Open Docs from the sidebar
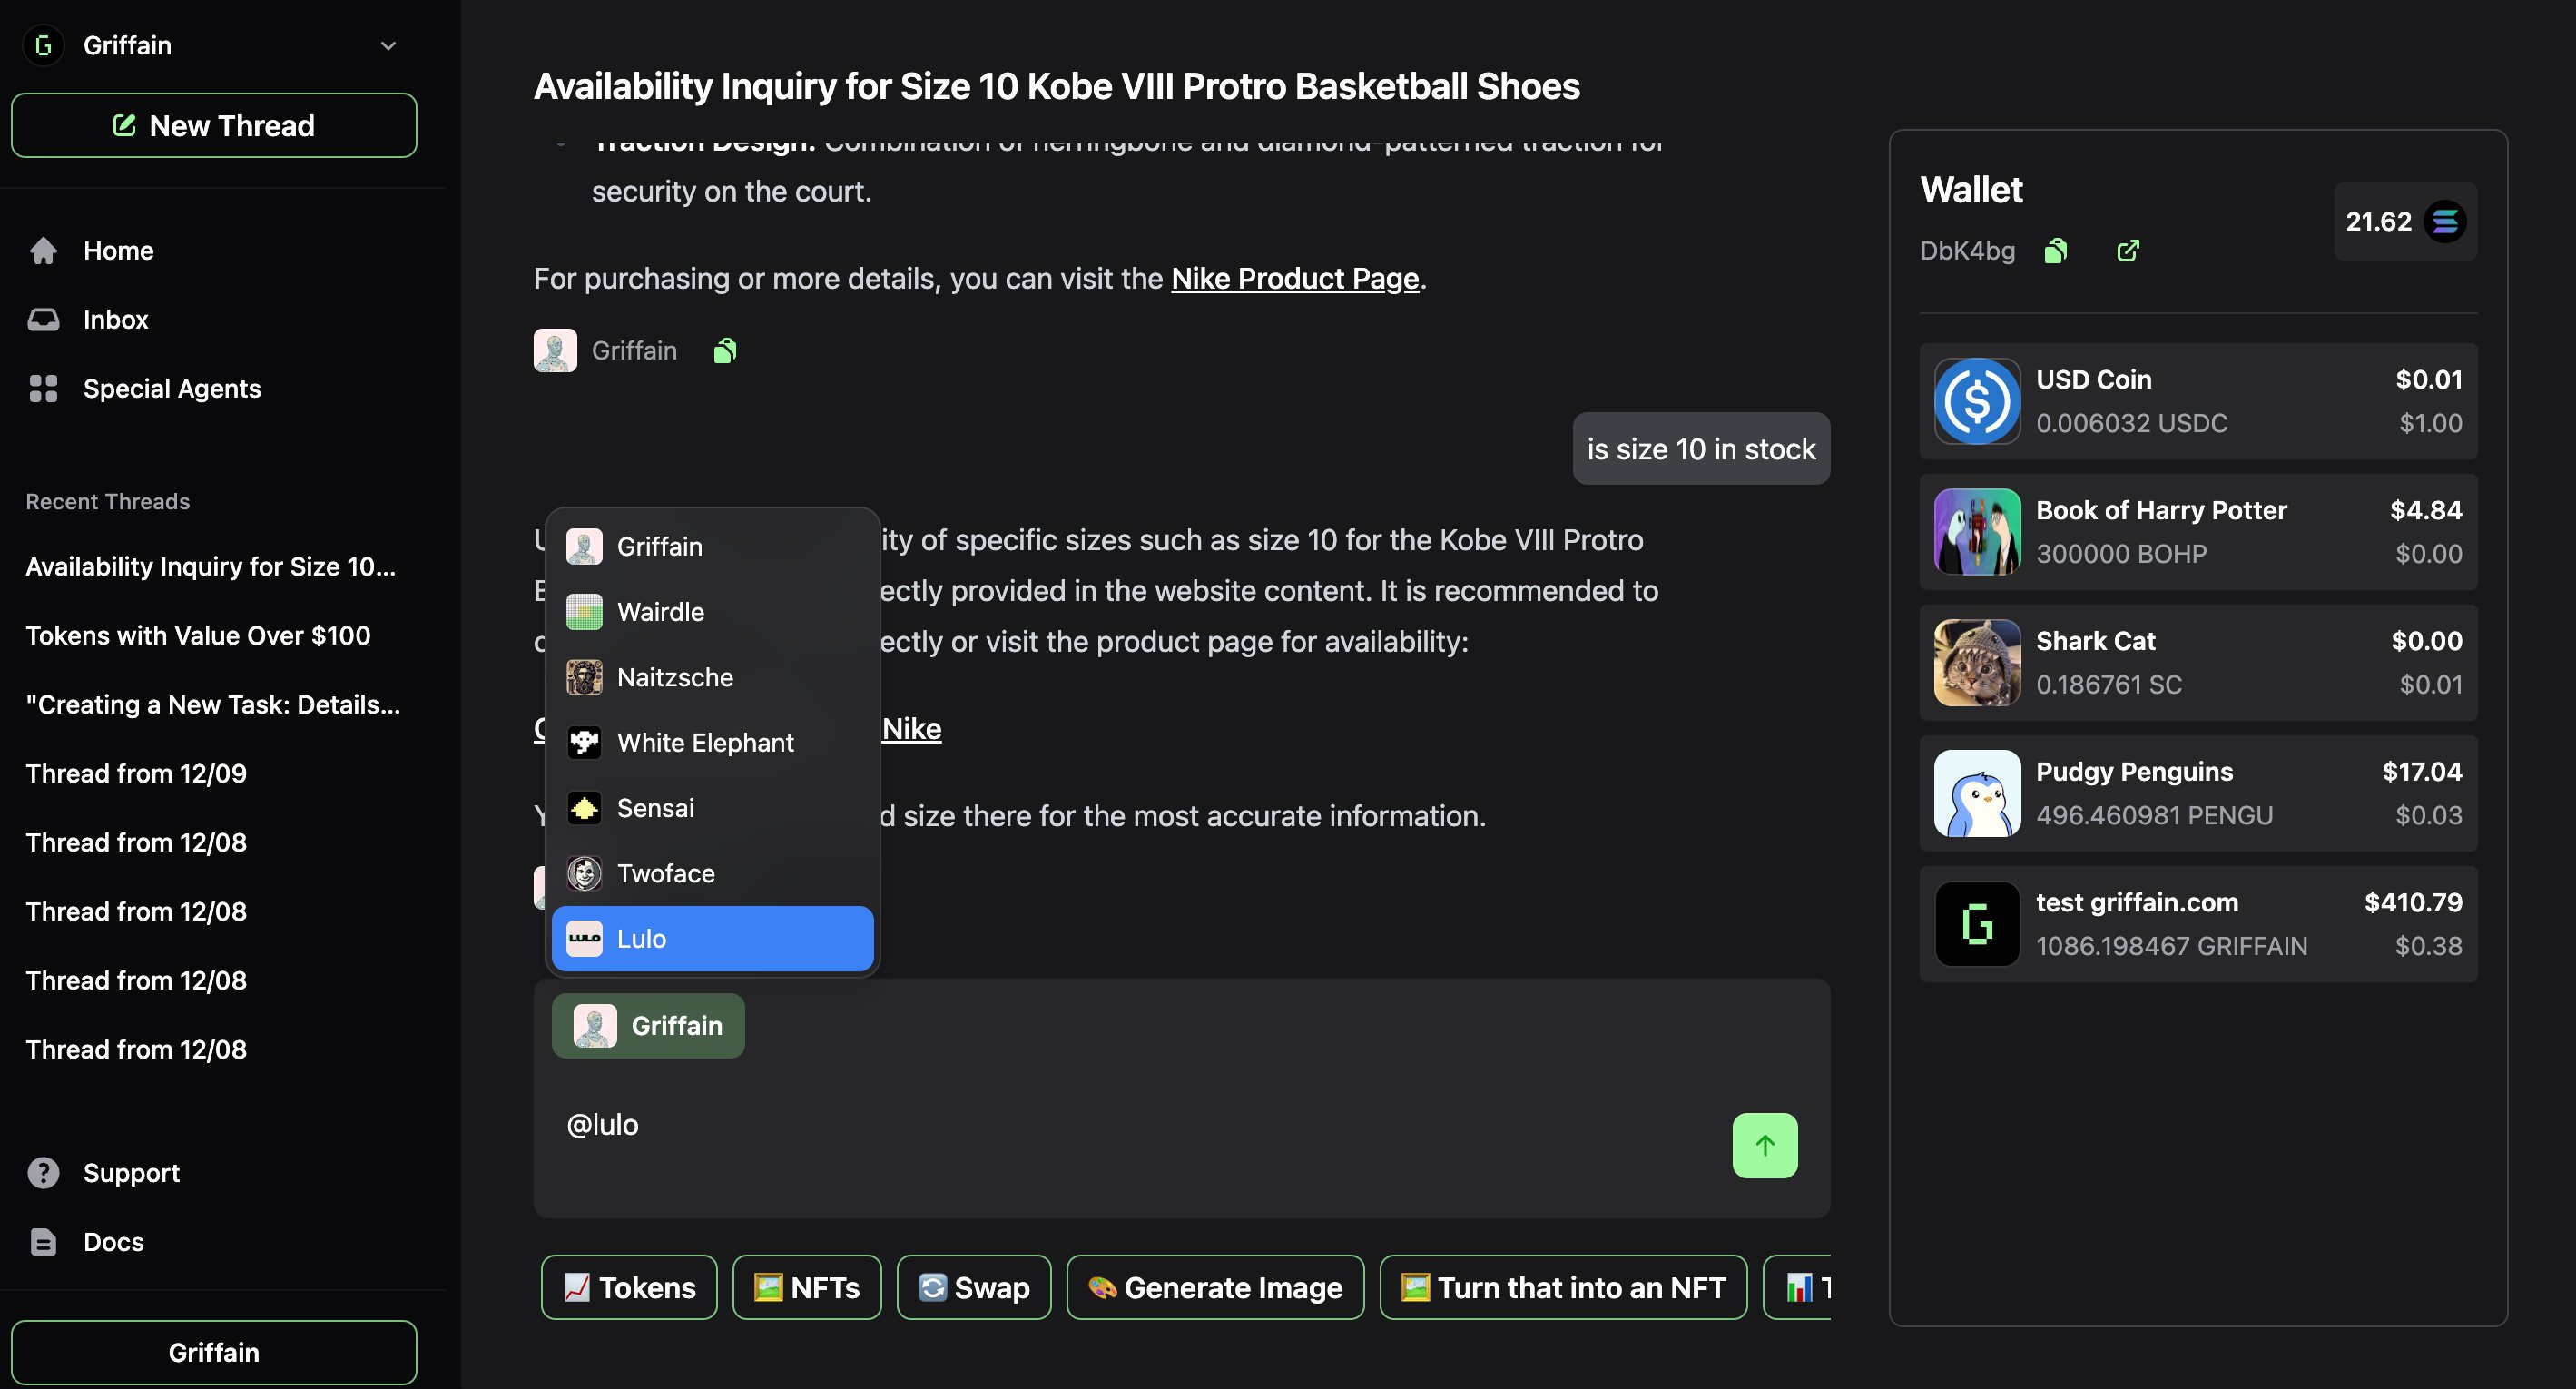Screen dimensions: 2576x1389 click(113, 1242)
